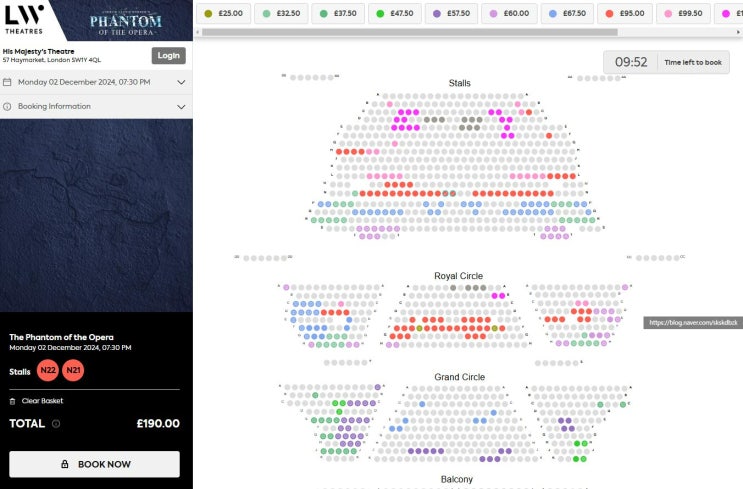The width and height of the screenshot is (743, 489).
Task: Expand the Booking Information chevron
Action: pyautogui.click(x=181, y=106)
